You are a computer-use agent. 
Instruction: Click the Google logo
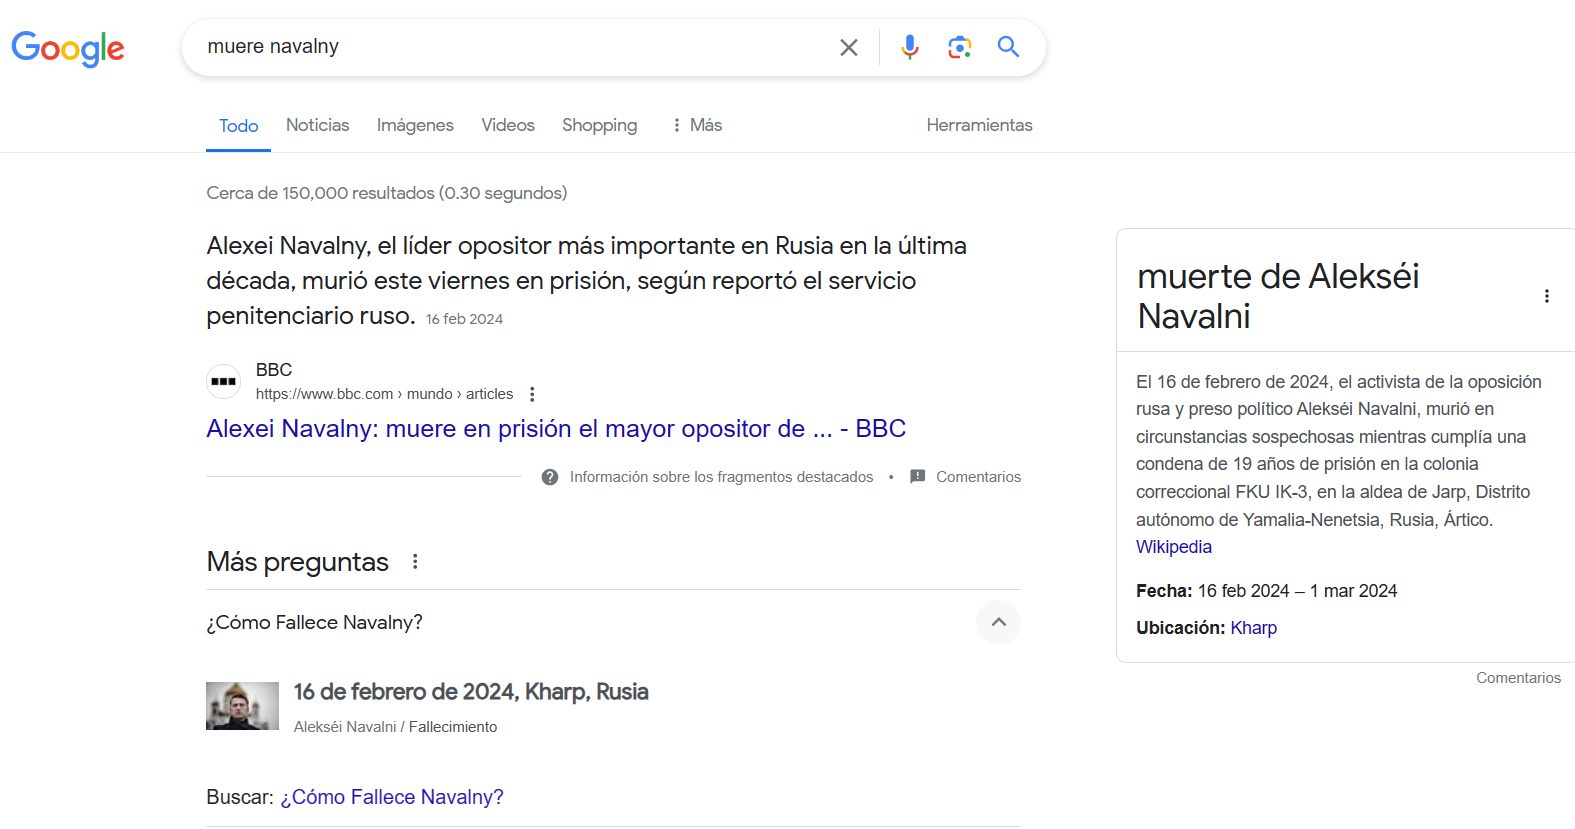pyautogui.click(x=68, y=48)
